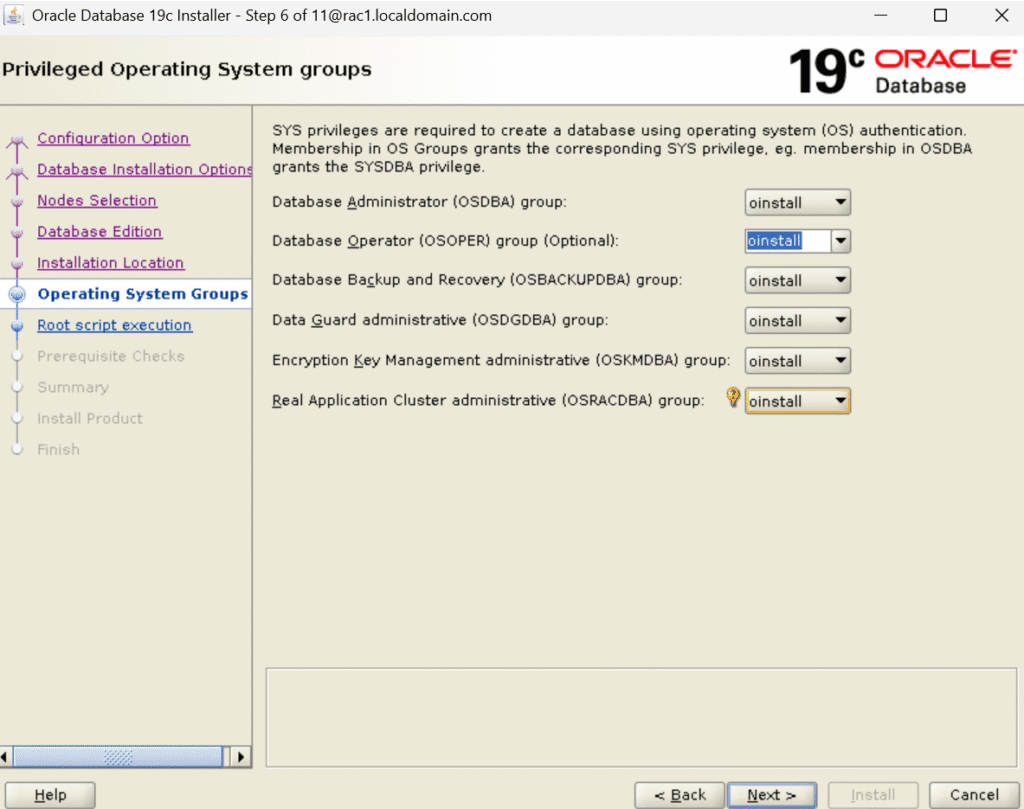This screenshot has width=1024, height=809.
Task: Click the Java icon in the title bar
Action: [x=15, y=16]
